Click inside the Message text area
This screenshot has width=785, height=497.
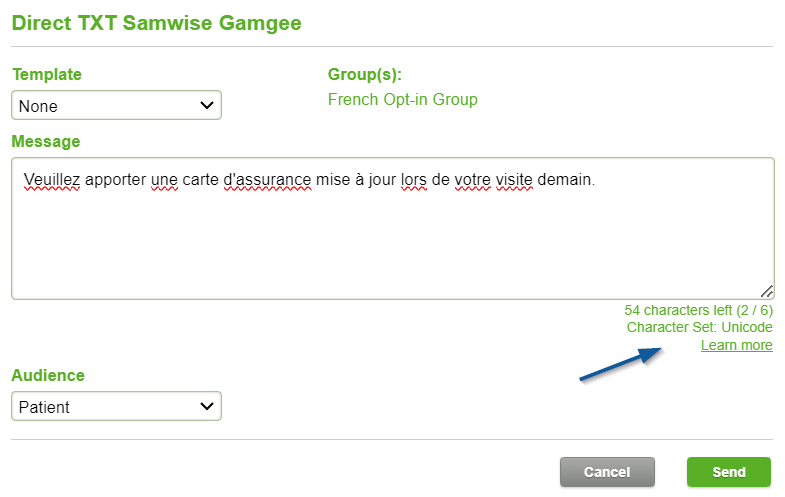click(392, 229)
